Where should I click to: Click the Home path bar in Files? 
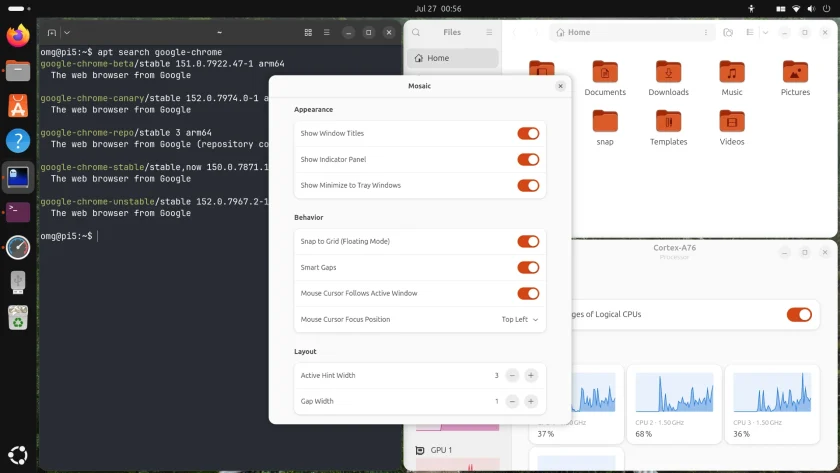(632, 32)
